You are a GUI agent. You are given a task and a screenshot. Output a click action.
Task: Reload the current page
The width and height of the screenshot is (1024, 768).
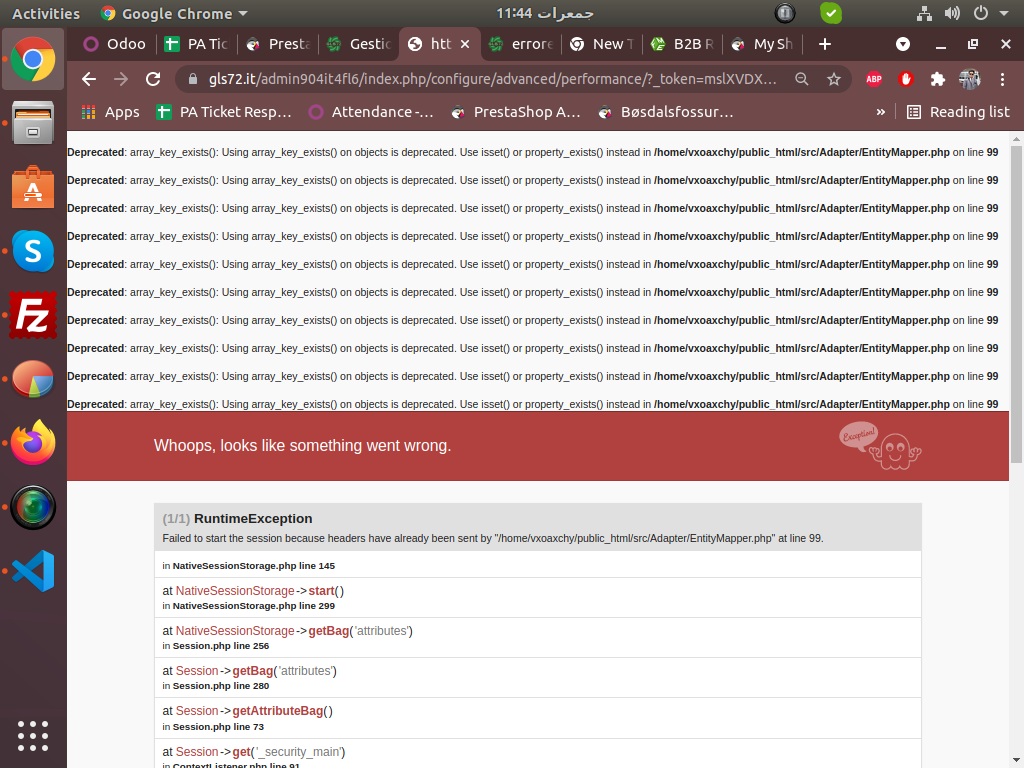click(x=153, y=79)
